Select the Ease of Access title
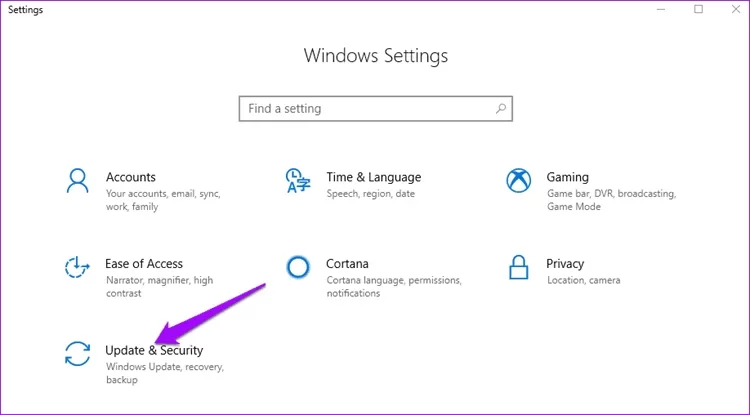Viewport: 750px width, 415px height. tap(144, 264)
